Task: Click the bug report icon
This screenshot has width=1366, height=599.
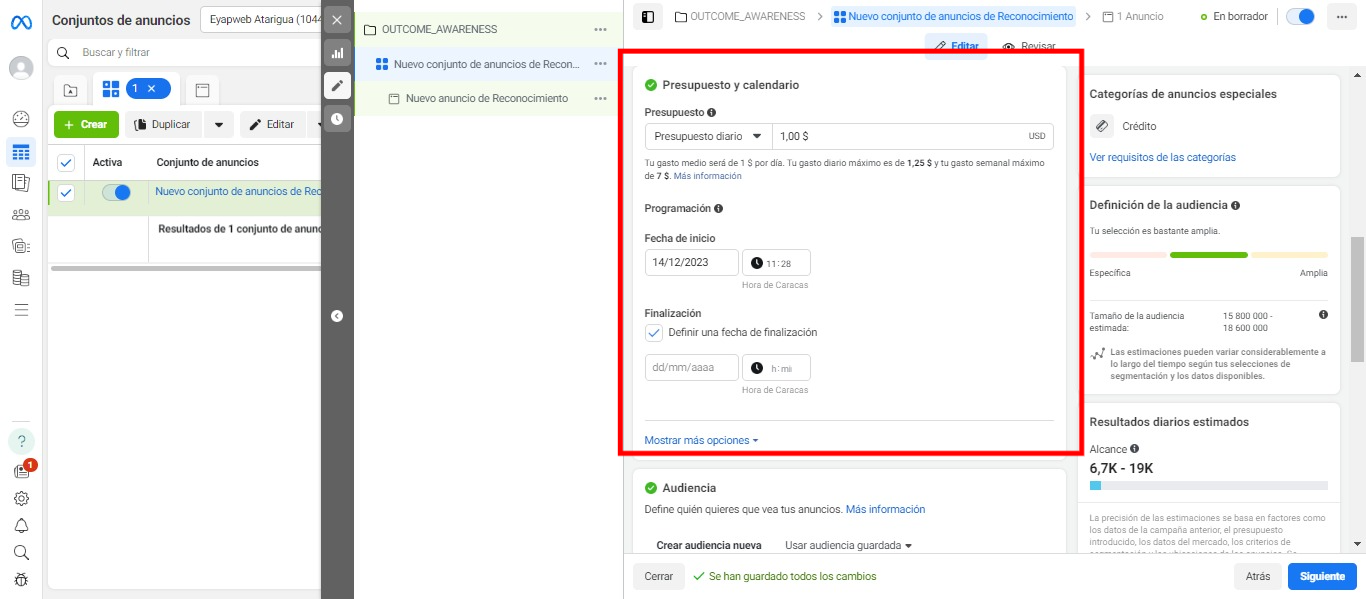Action: 21,579
